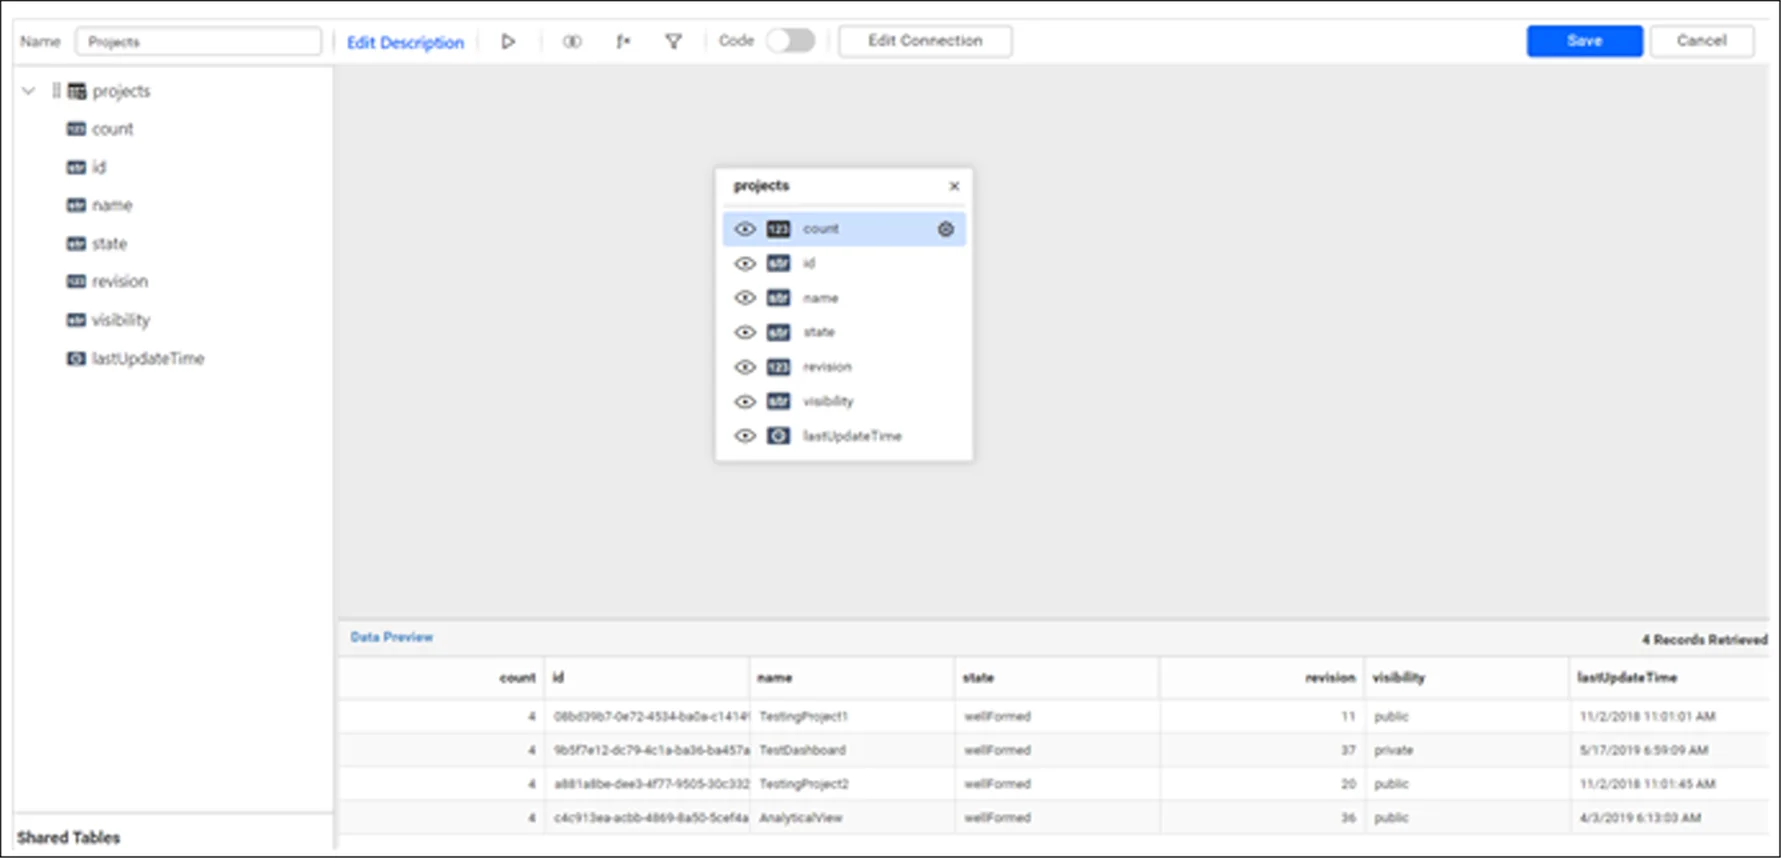Click the lastUpdateTime column header in preview
The height and width of the screenshot is (858, 1781).
tap(1627, 677)
